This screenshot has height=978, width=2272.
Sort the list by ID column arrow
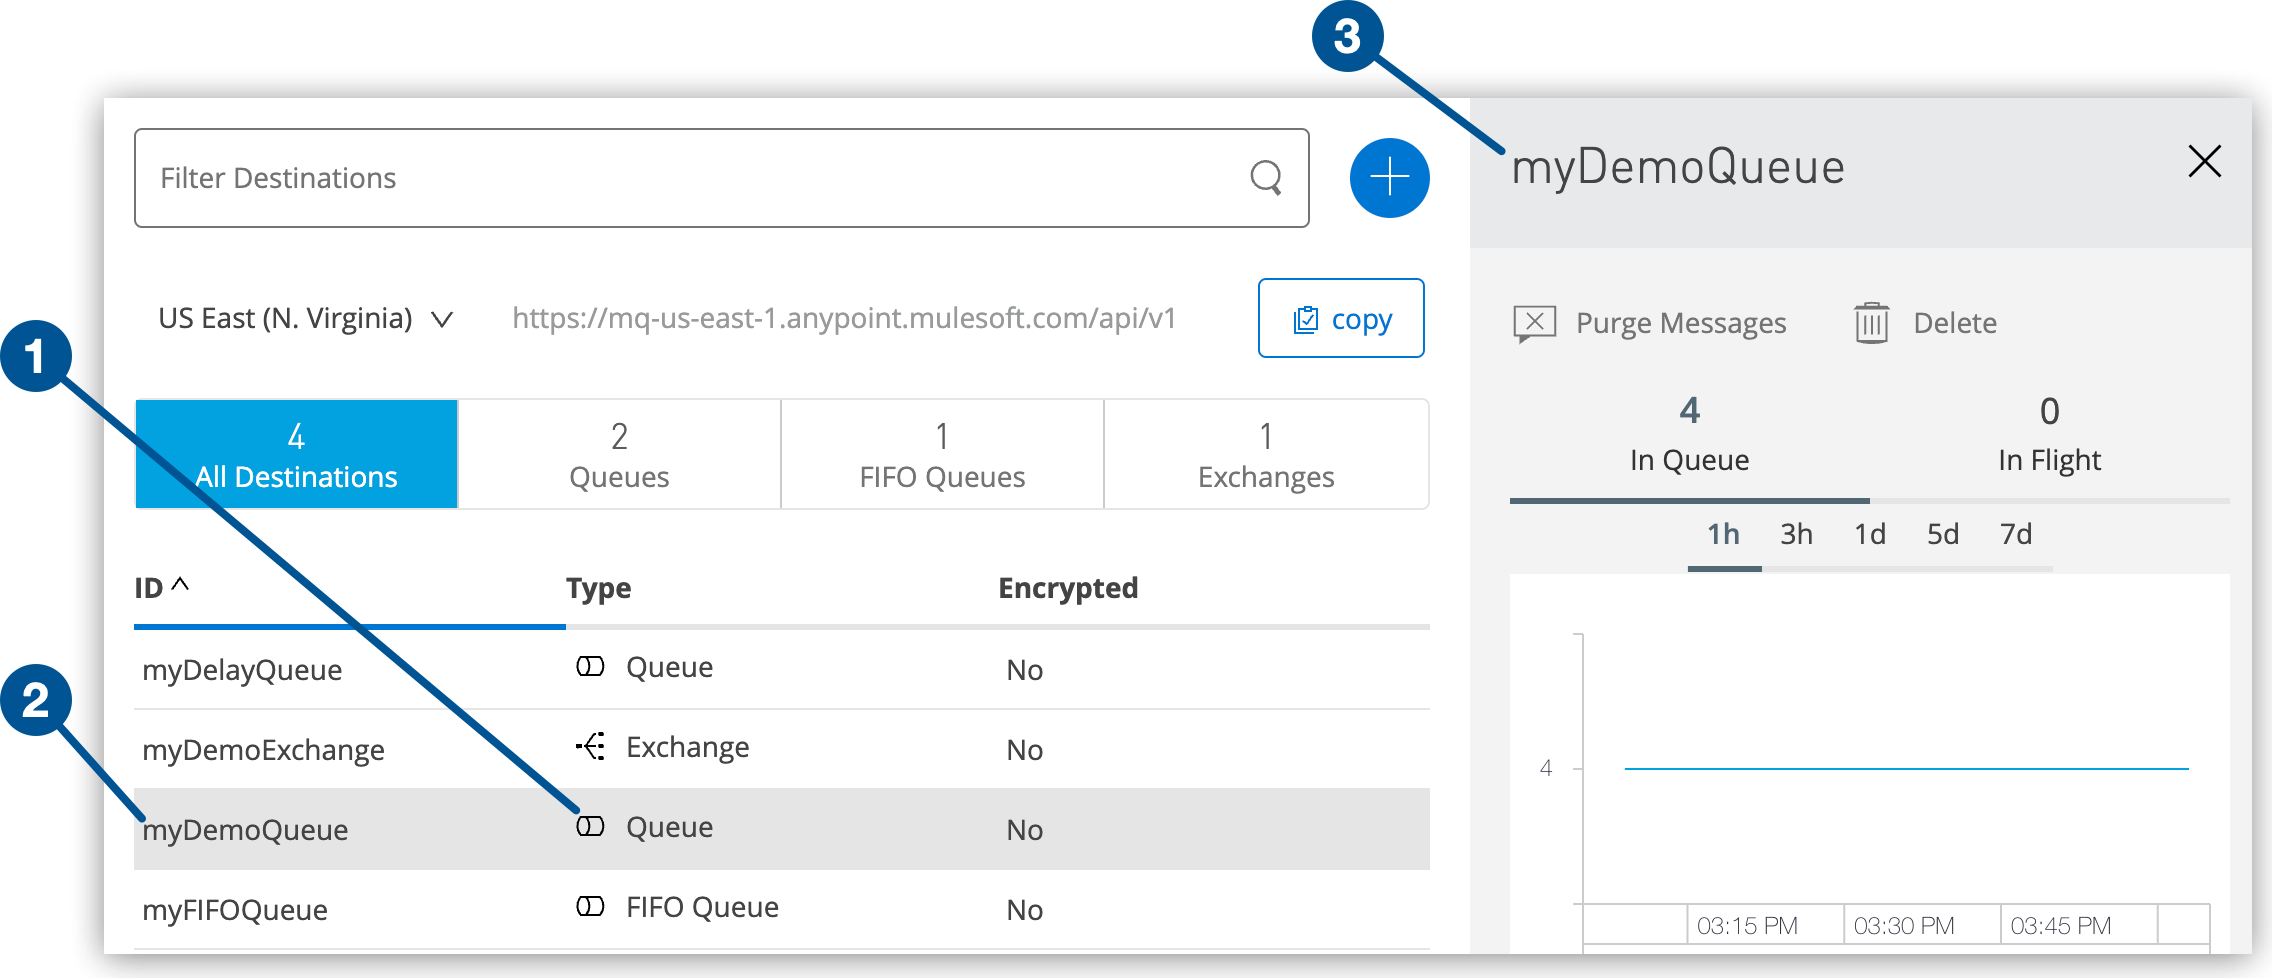[x=180, y=584]
